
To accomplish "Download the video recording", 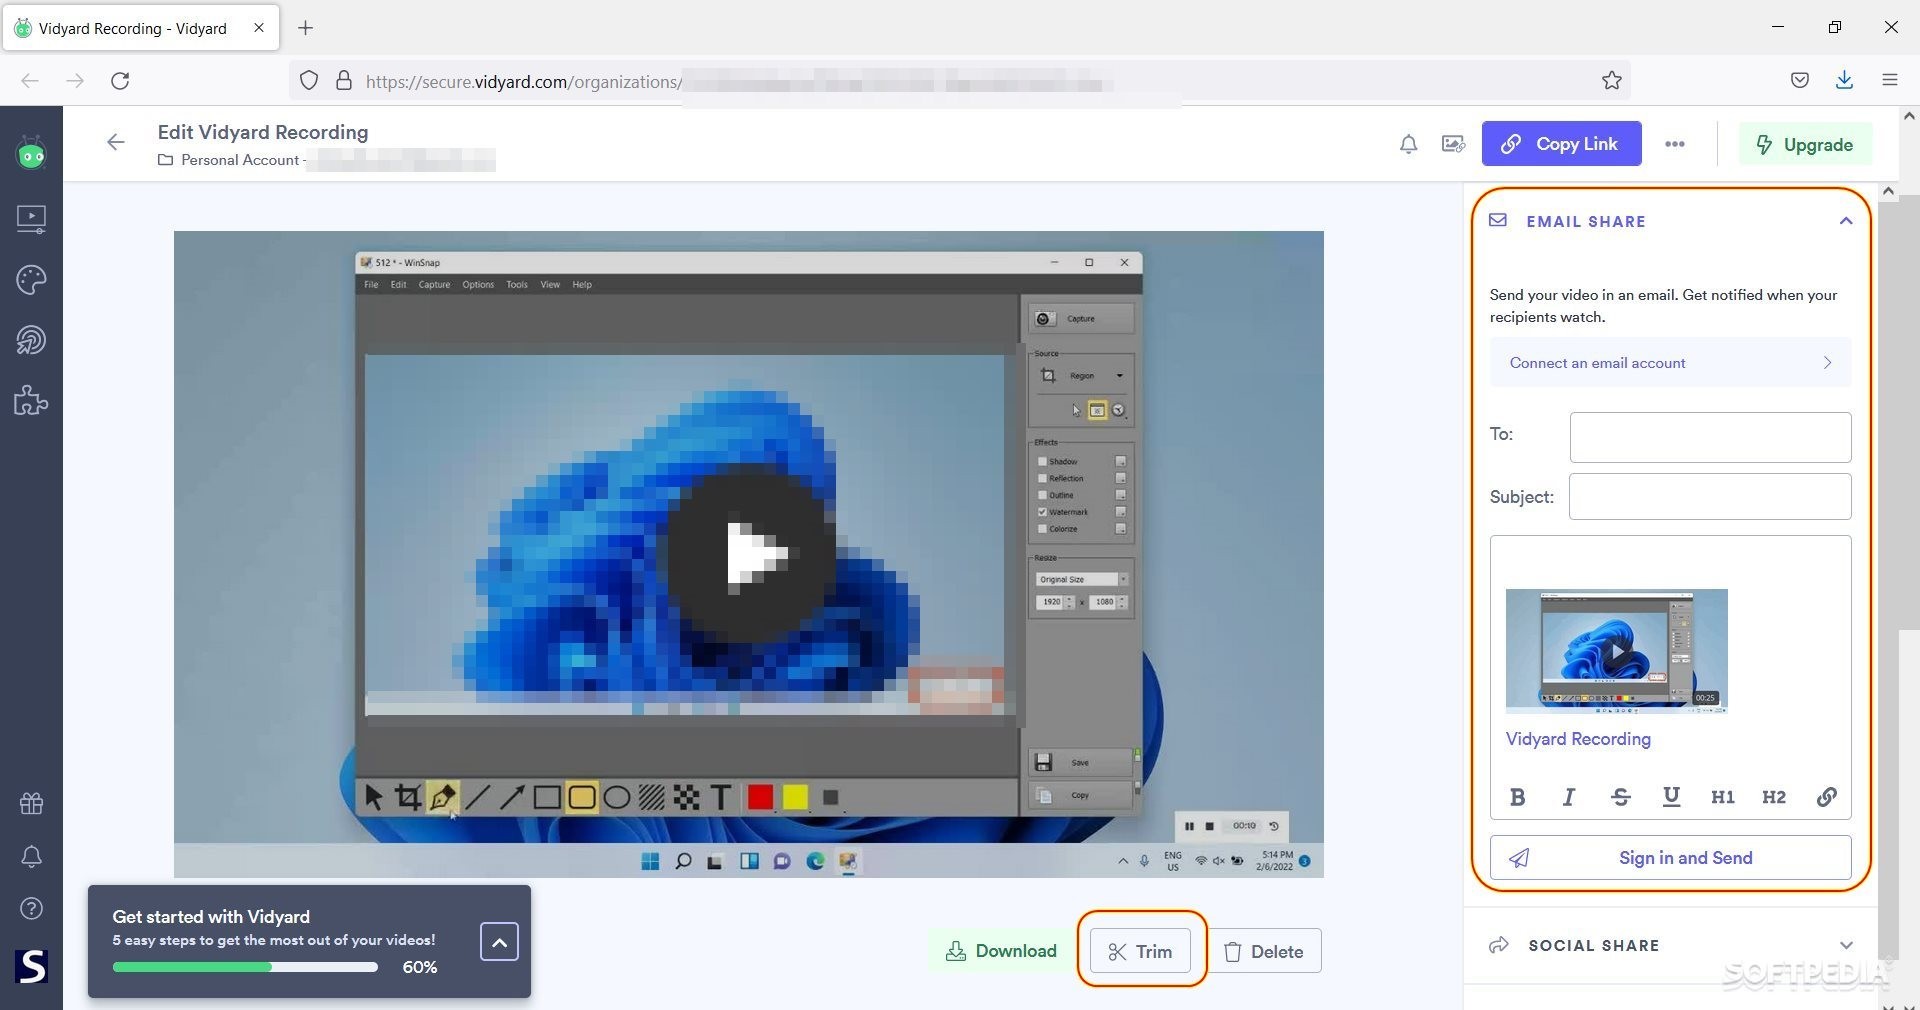I will pos(1001,951).
